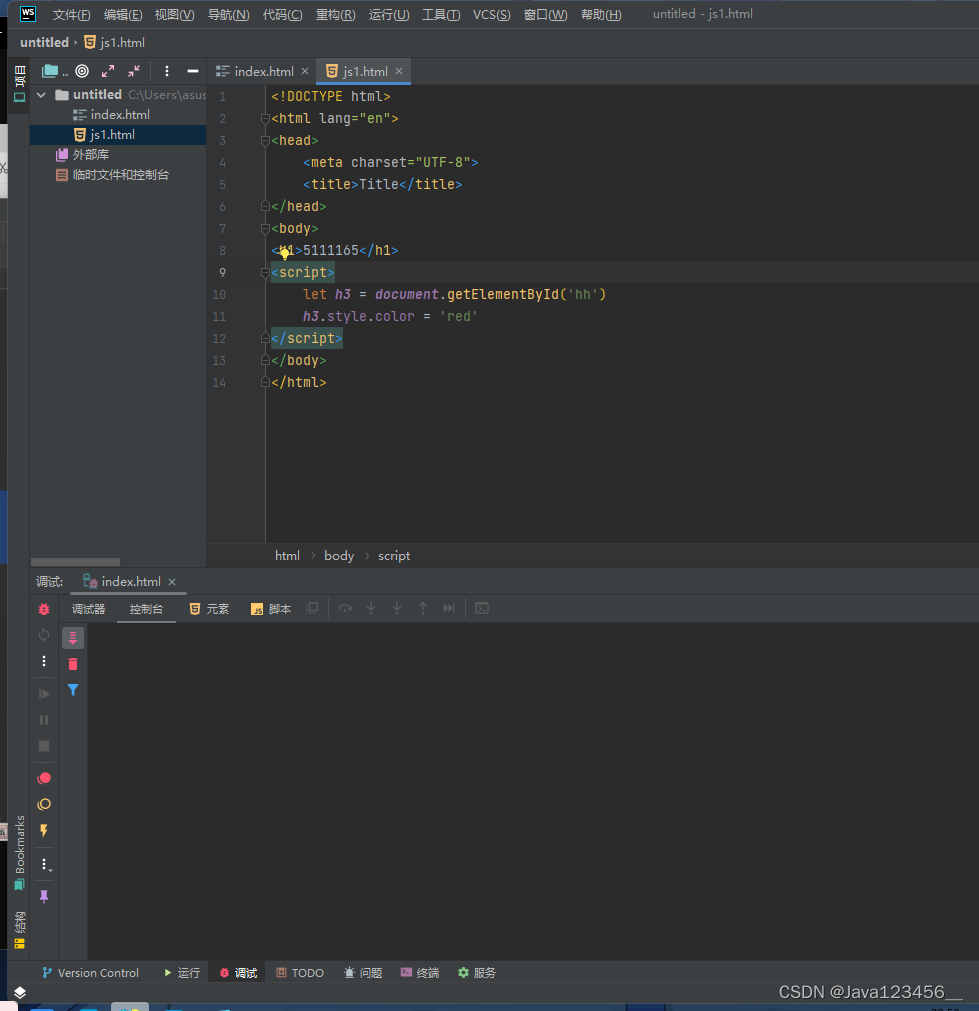Open the project panel options (three dots)
Screen dimensions: 979x1011
point(166,71)
